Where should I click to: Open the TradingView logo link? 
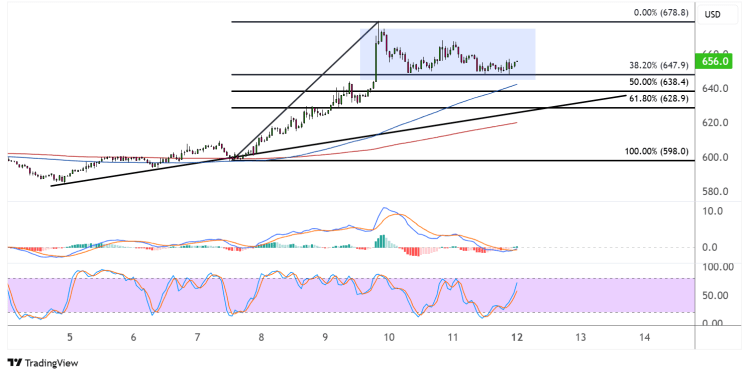[x=43, y=363]
